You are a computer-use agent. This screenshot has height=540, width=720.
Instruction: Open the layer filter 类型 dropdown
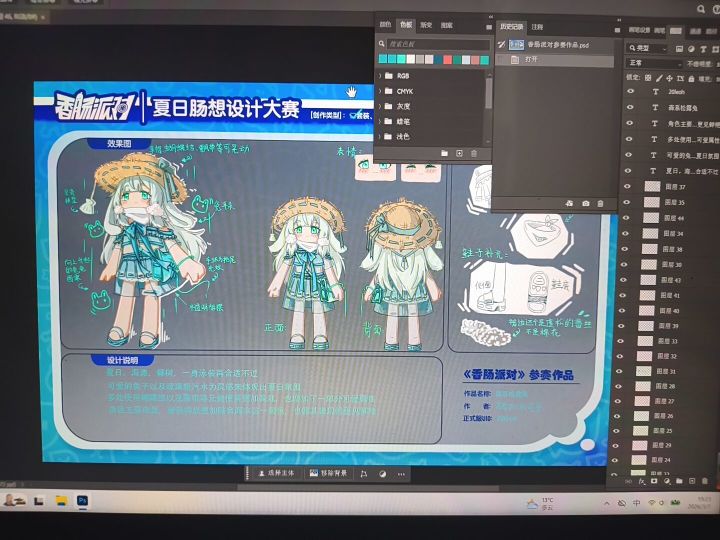[x=647, y=48]
